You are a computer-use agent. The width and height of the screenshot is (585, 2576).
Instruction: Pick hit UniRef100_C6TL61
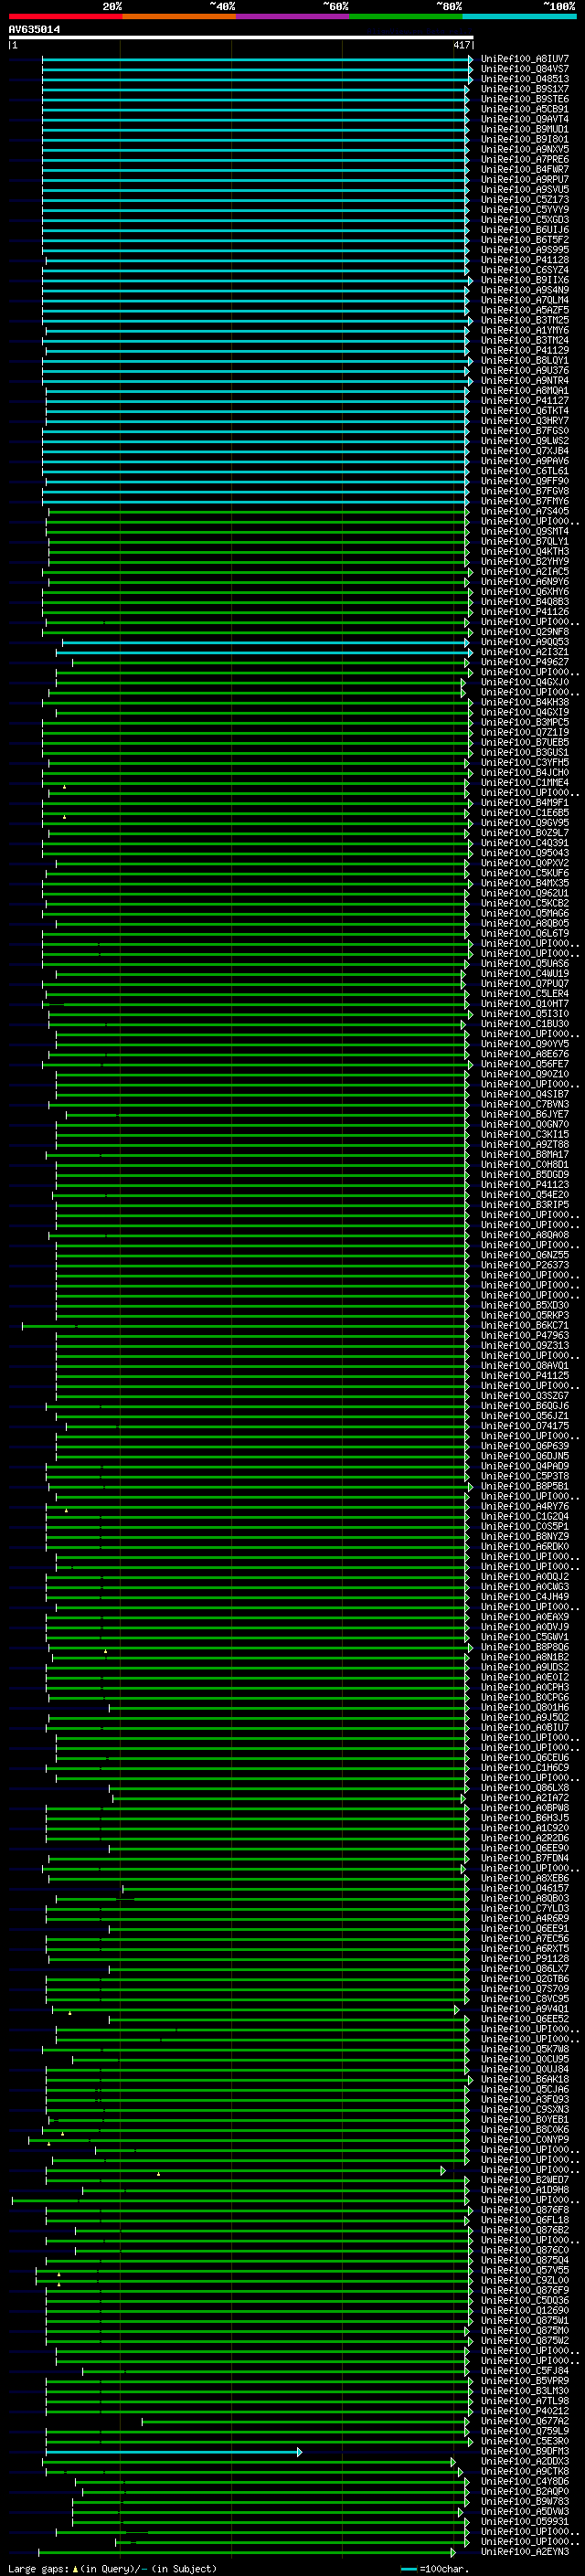pos(525,471)
